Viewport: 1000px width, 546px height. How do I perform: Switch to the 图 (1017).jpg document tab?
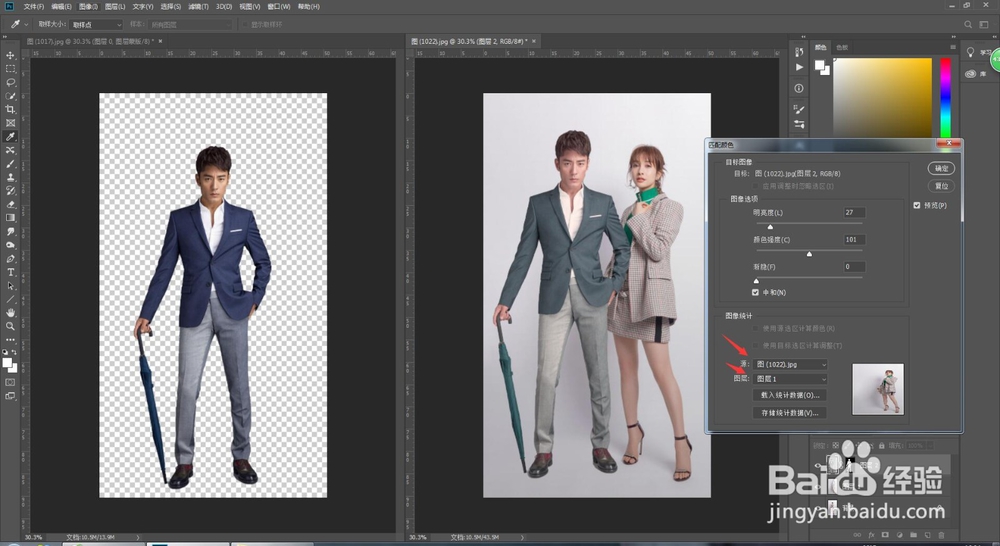[x=90, y=40]
